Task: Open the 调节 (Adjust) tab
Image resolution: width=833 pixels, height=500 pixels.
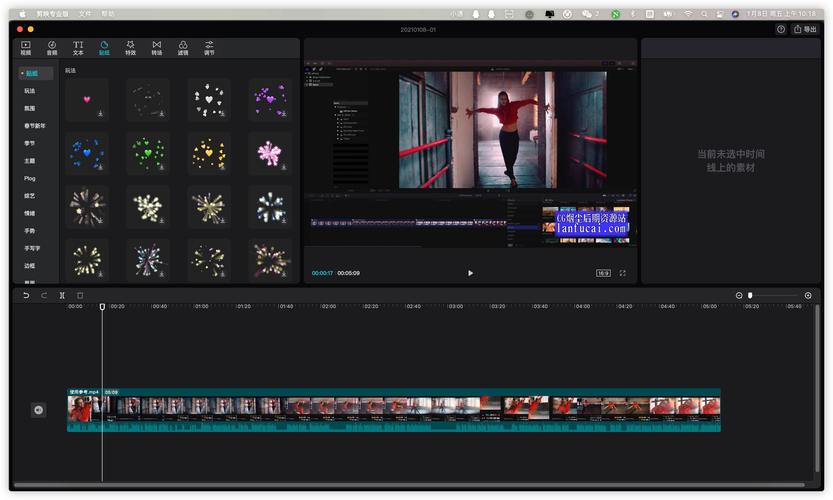Action: (209, 48)
